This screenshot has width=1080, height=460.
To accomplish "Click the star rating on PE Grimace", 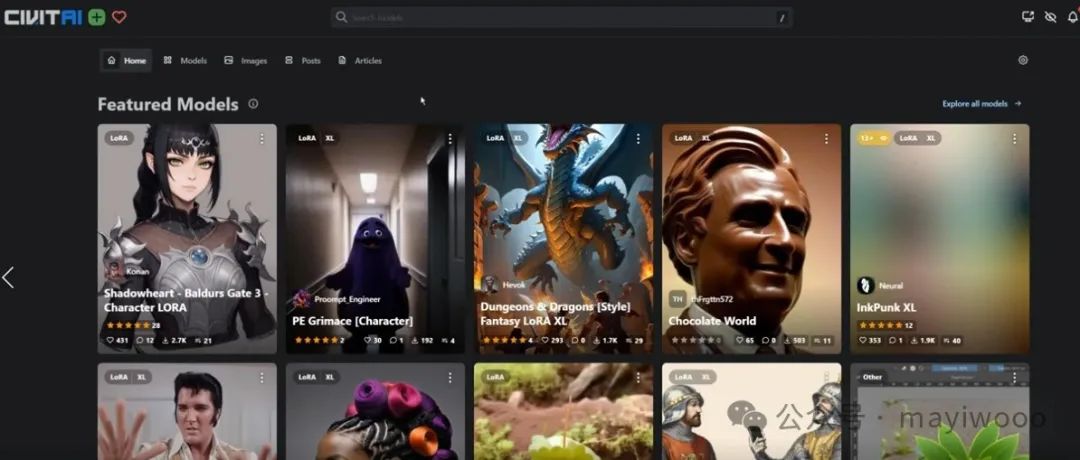I will [x=319, y=340].
